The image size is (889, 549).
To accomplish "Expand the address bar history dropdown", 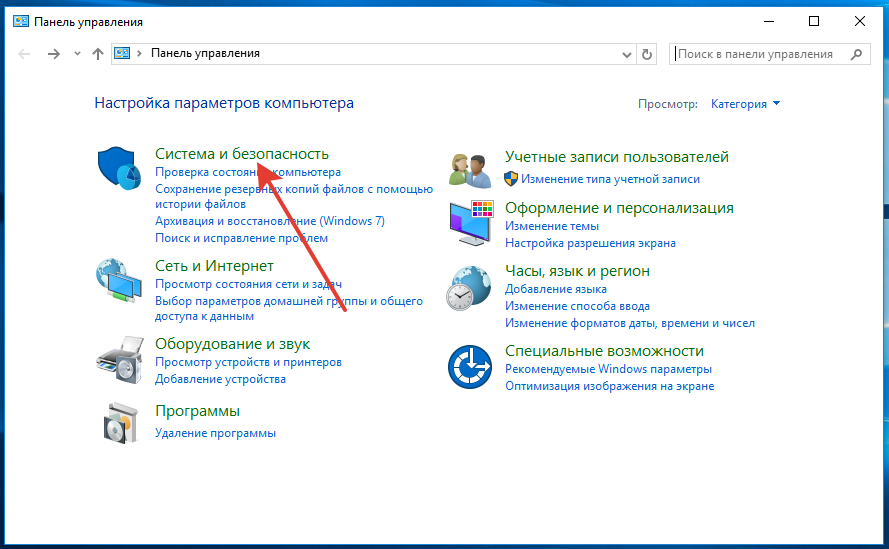I will (626, 55).
